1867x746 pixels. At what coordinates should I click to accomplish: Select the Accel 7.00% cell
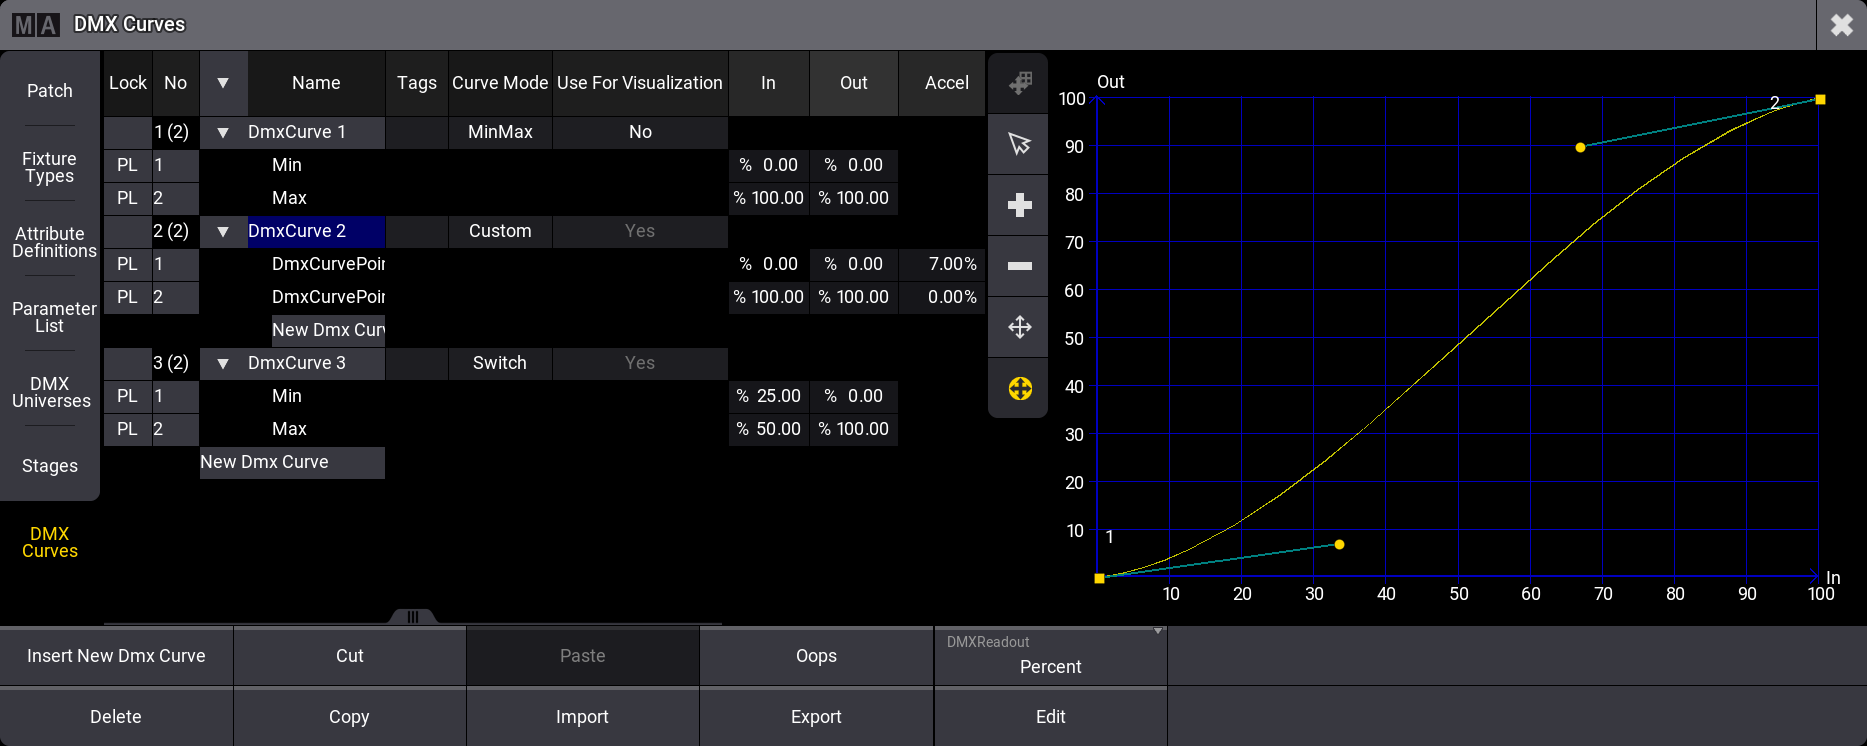(x=942, y=264)
